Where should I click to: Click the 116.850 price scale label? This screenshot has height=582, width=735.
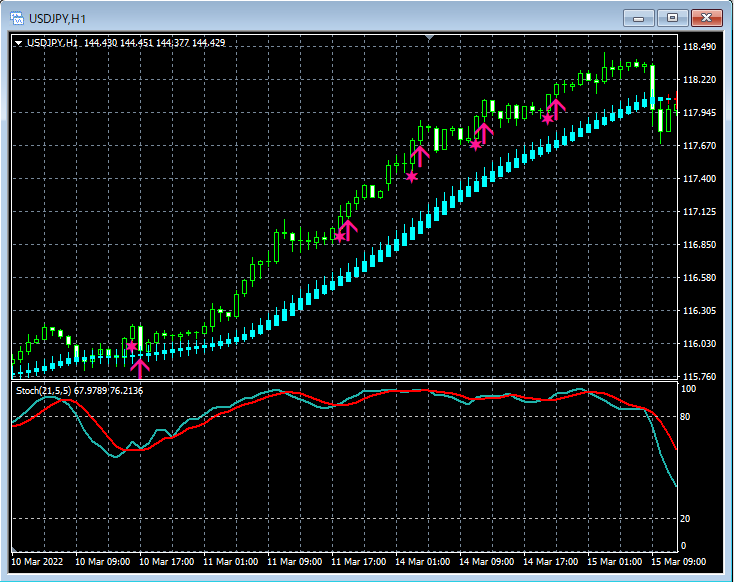(699, 245)
